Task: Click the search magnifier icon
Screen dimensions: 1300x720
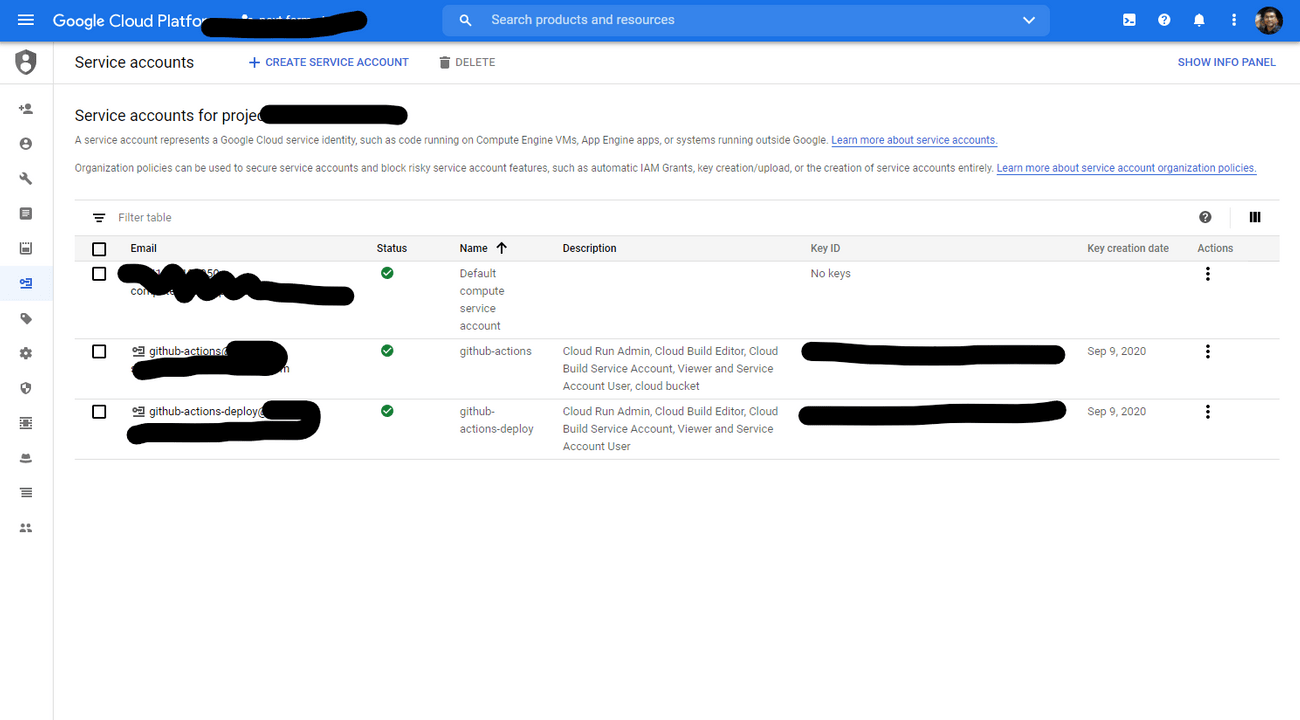Action: pyautogui.click(x=465, y=20)
